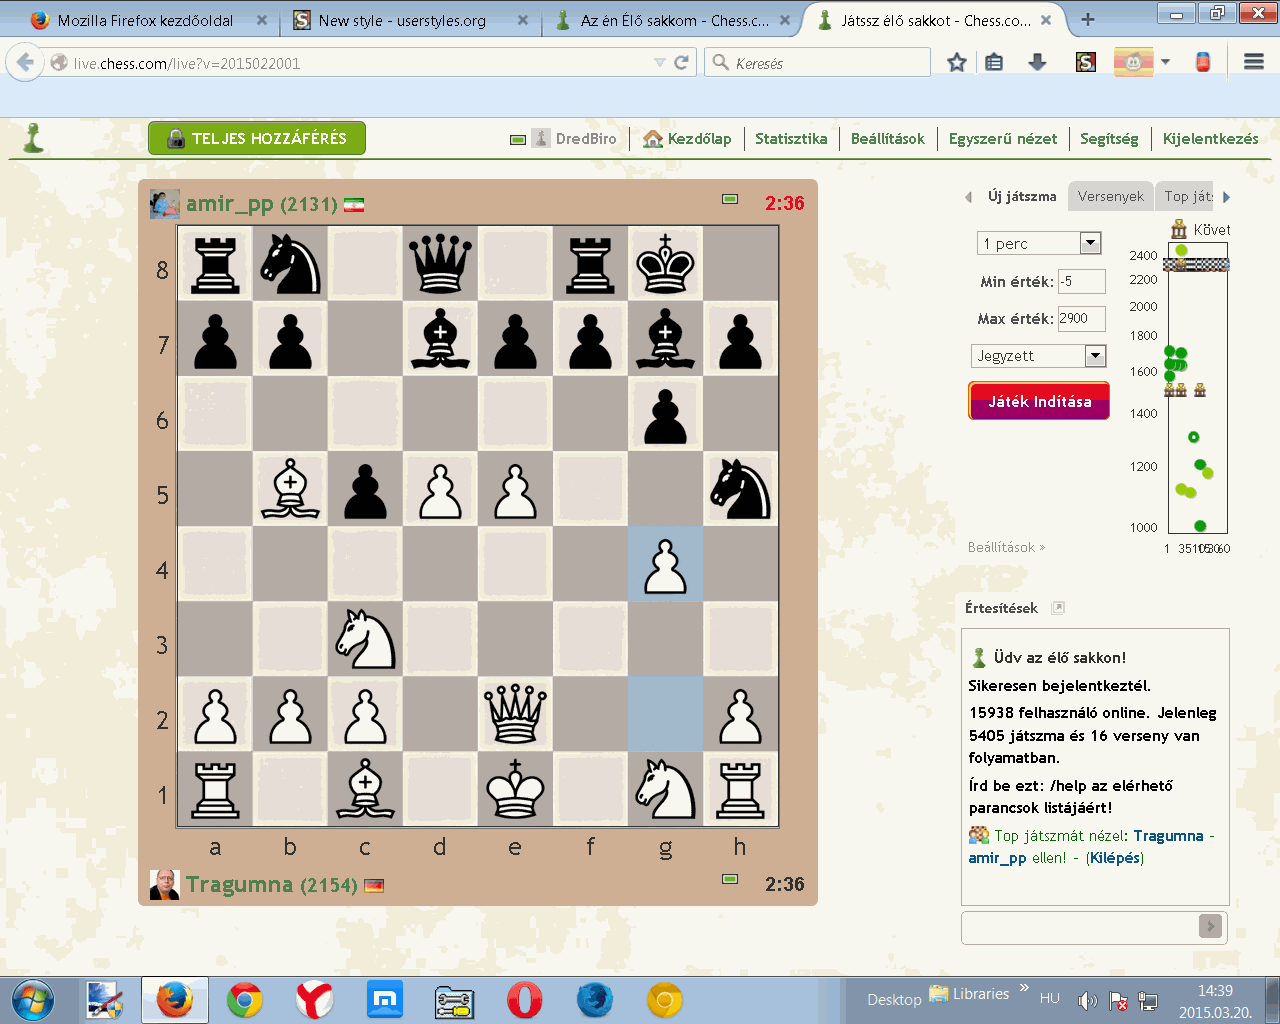Click the bookmark star in address bar
1280x1024 pixels.
(x=955, y=61)
